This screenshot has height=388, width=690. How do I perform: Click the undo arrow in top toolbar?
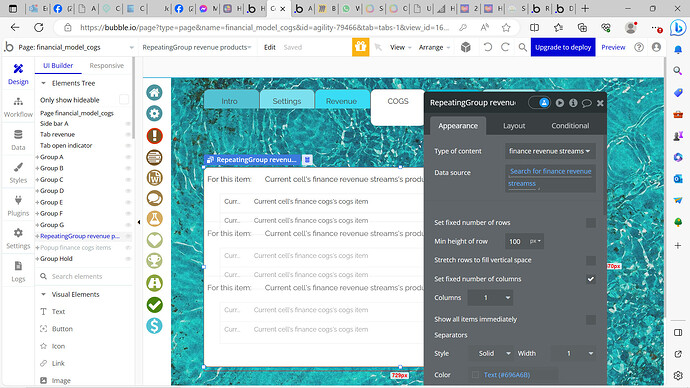tap(488, 47)
